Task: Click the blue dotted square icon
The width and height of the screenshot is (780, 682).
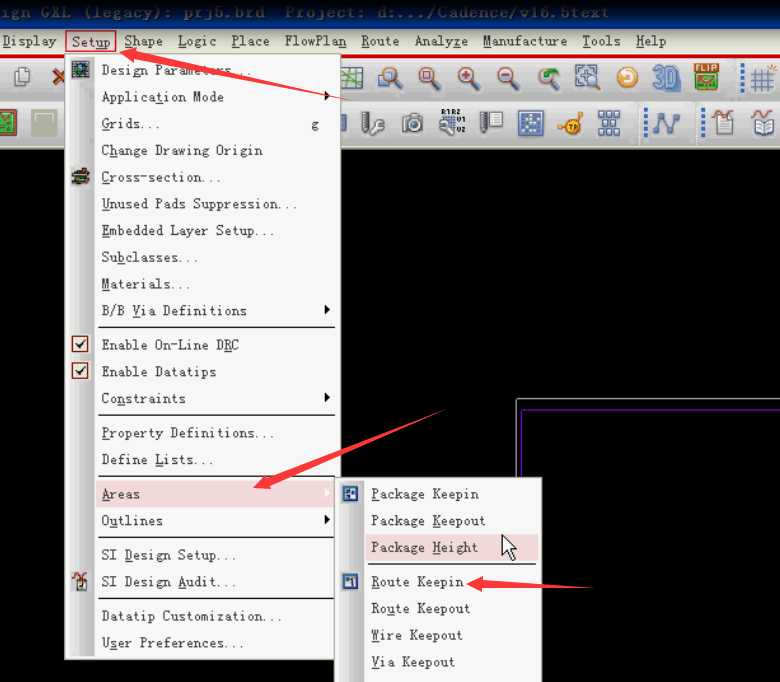Action: click(530, 123)
